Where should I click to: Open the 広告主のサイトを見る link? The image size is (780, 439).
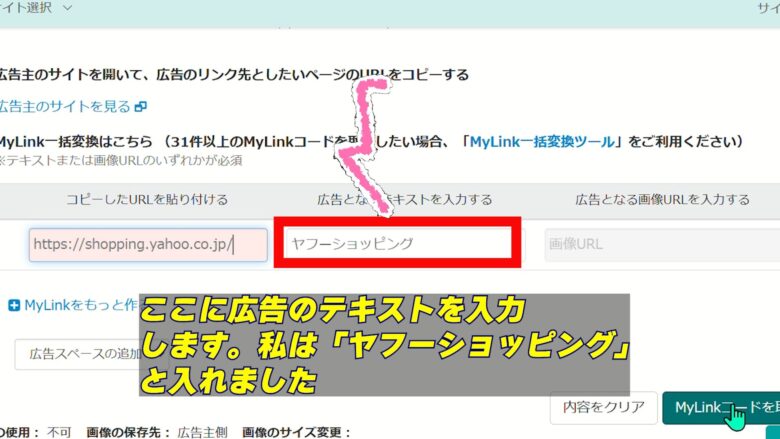64,106
